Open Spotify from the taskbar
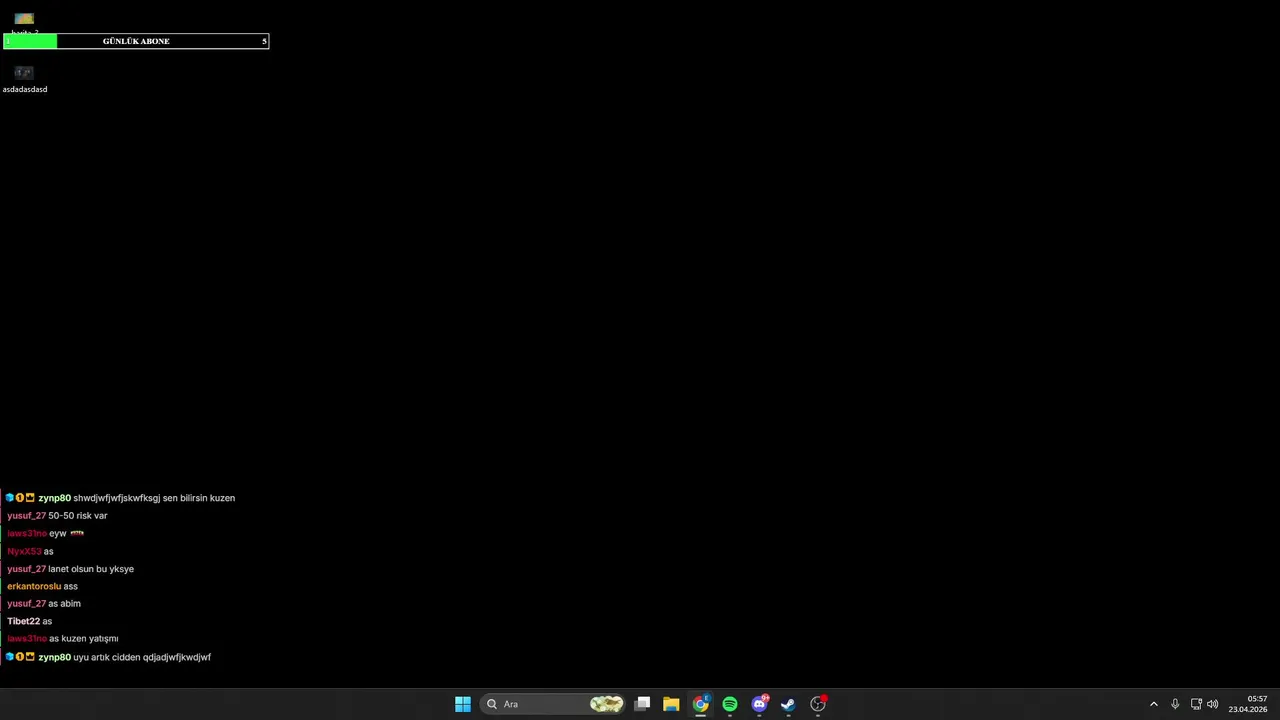Screen dimensions: 1280x720 (730, 704)
